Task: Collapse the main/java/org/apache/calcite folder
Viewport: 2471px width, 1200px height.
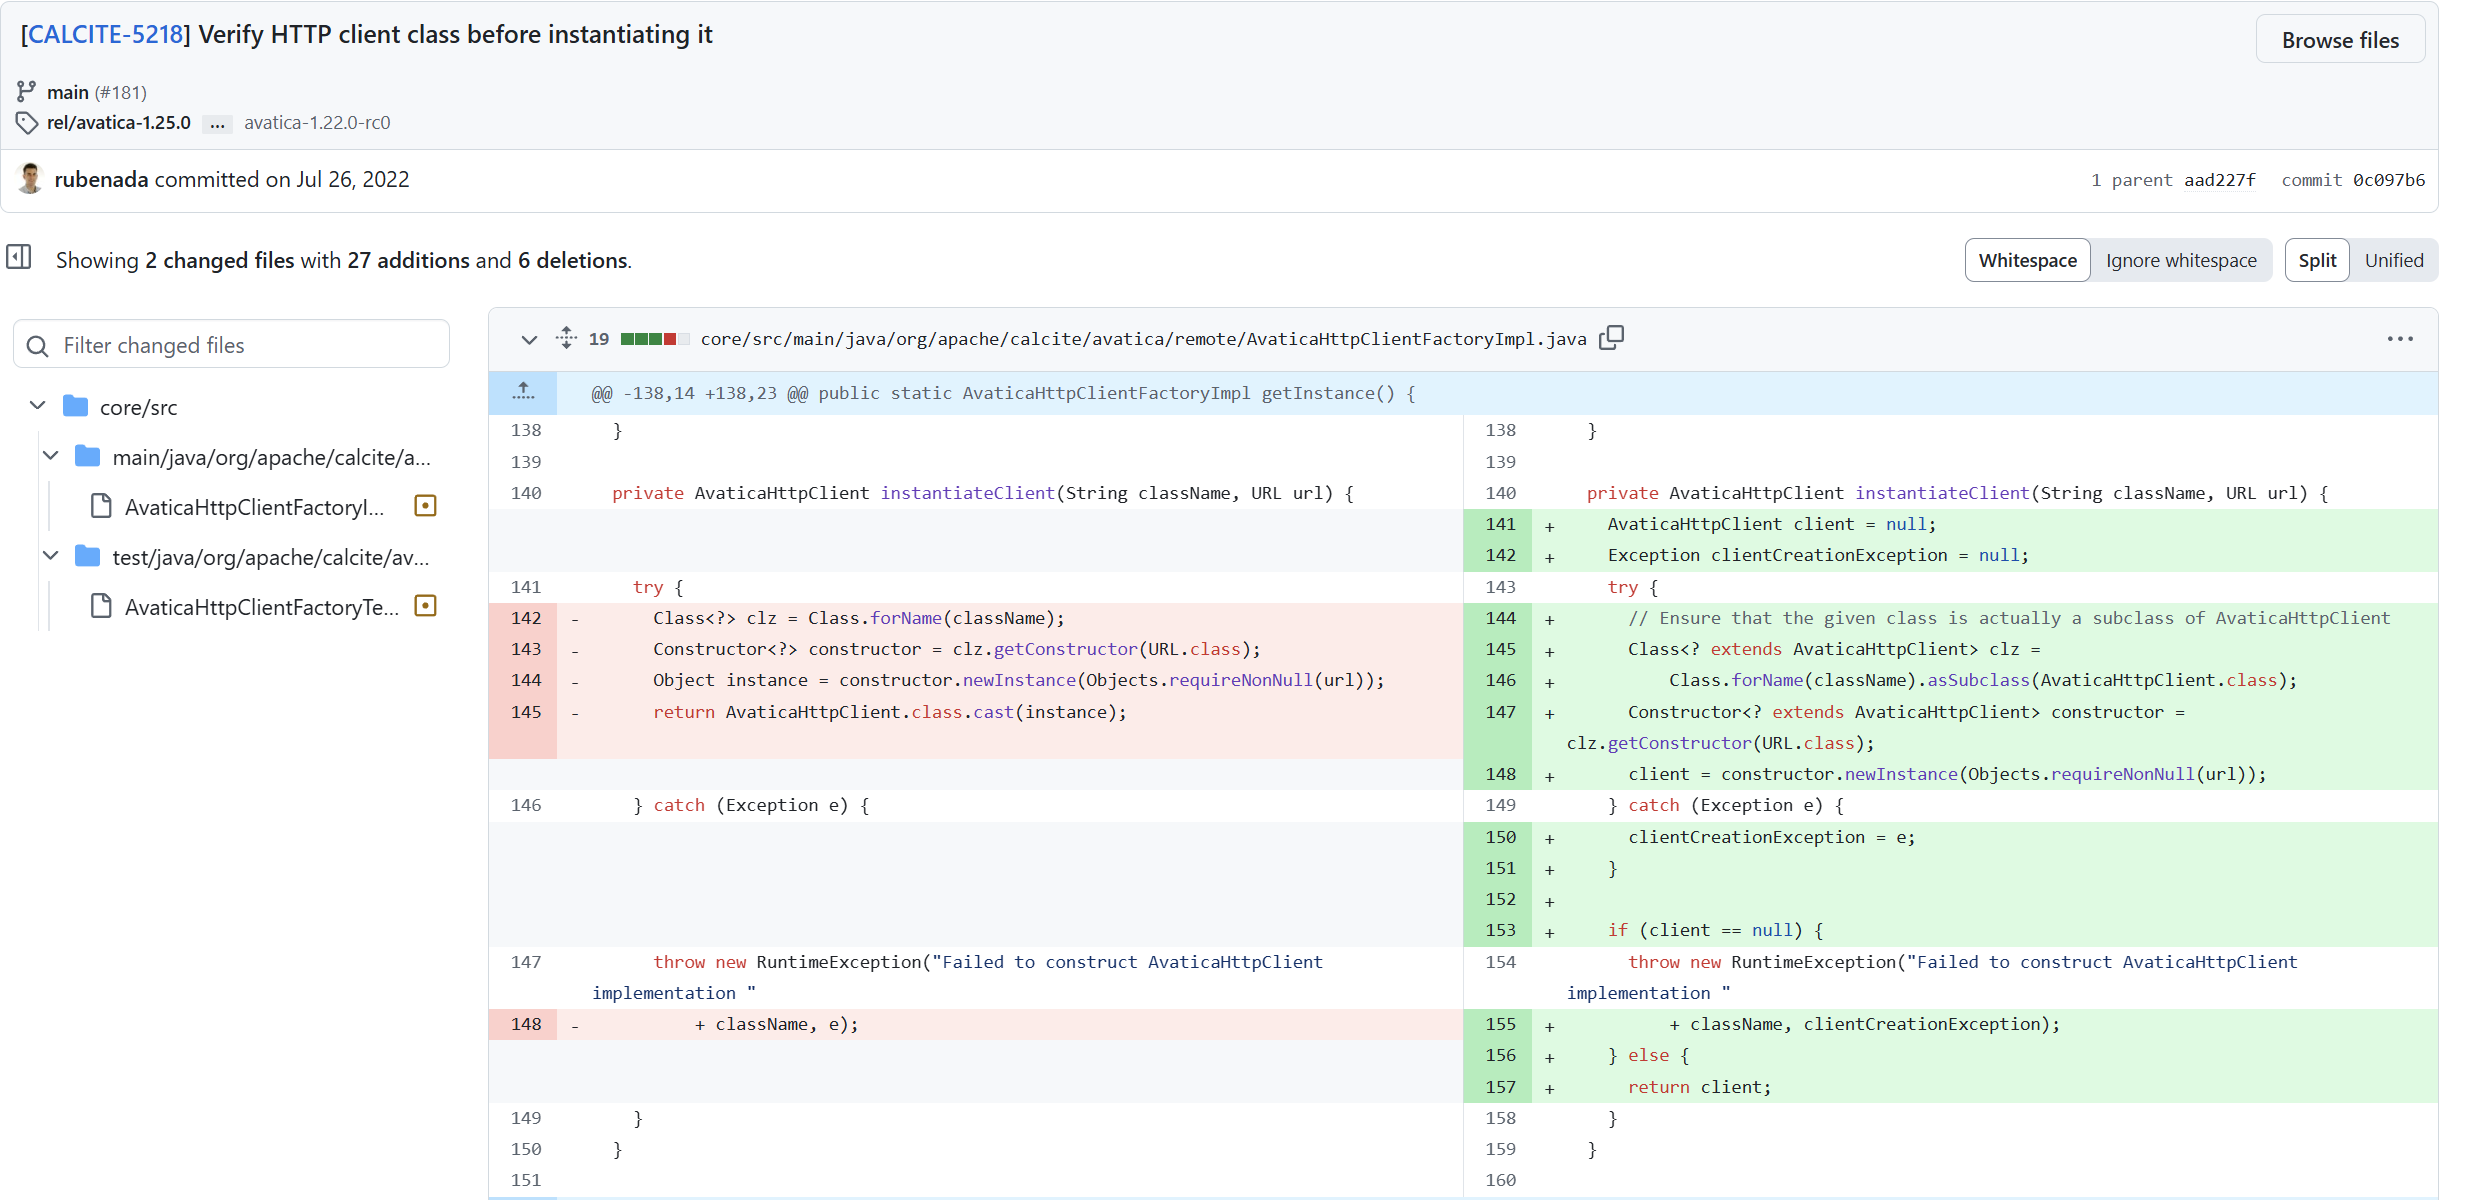Action: 50,456
